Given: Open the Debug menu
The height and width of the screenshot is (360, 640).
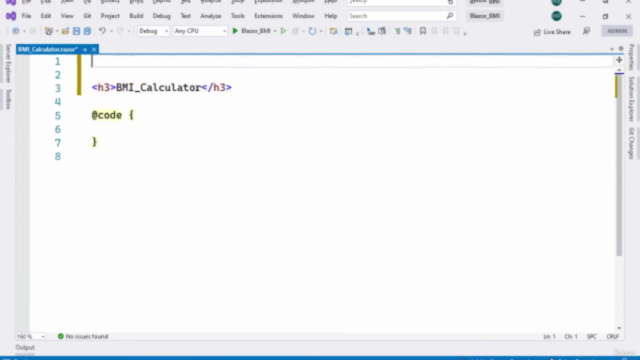Looking at the screenshot, I should (x=161, y=16).
